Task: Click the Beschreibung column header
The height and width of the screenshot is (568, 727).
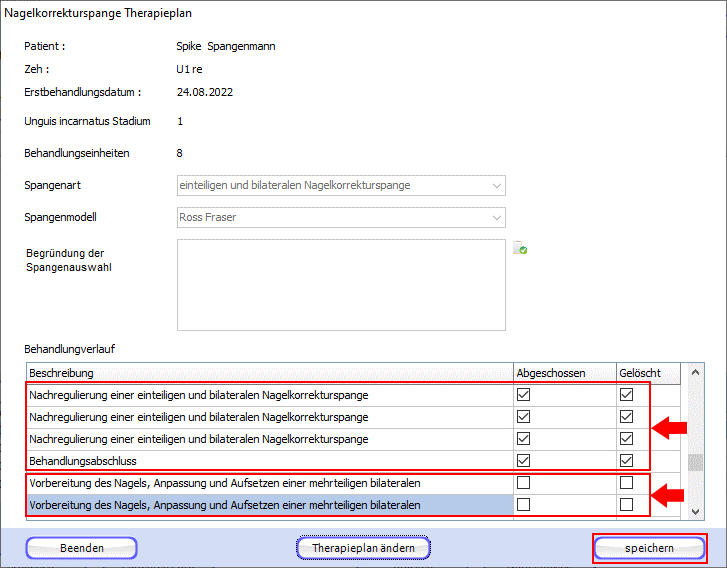Action: point(268,373)
